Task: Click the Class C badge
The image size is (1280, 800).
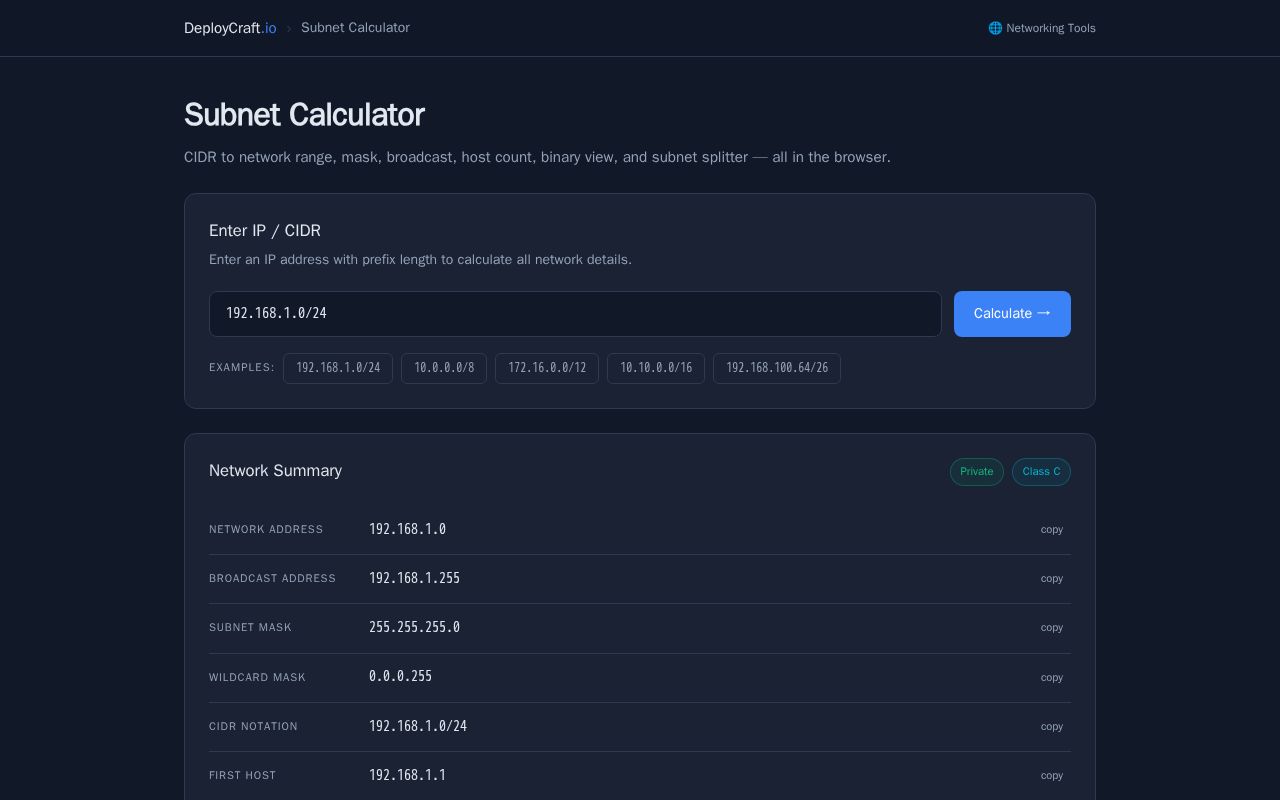Action: [x=1041, y=472]
